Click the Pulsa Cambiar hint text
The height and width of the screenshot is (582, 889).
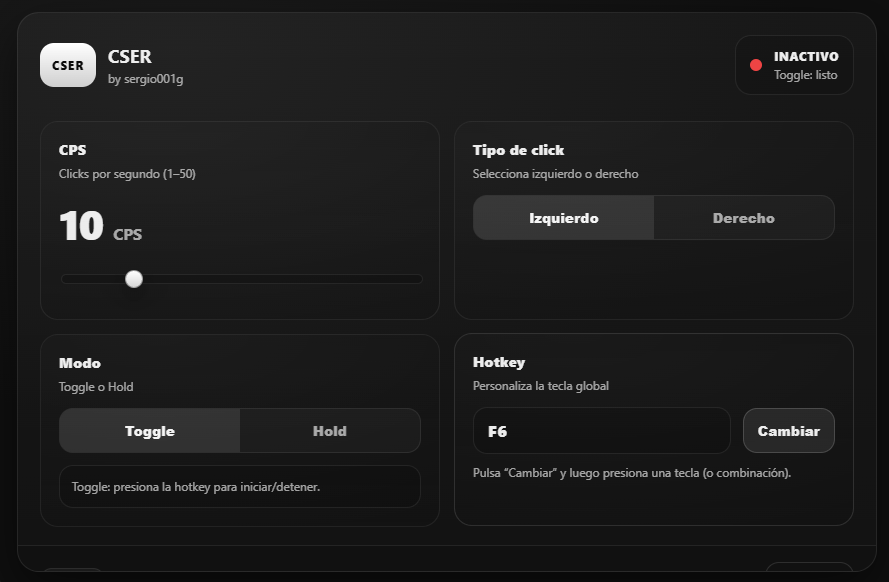(631, 472)
